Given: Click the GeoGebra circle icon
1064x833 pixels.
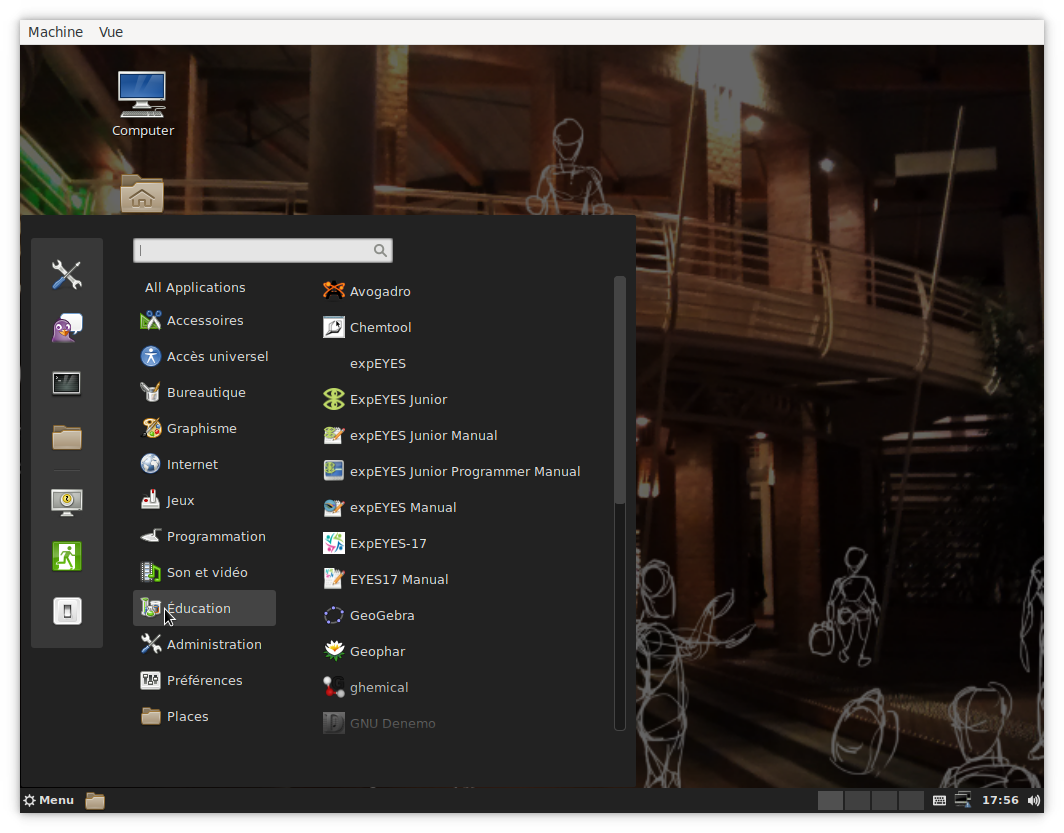Looking at the screenshot, I should (x=333, y=615).
